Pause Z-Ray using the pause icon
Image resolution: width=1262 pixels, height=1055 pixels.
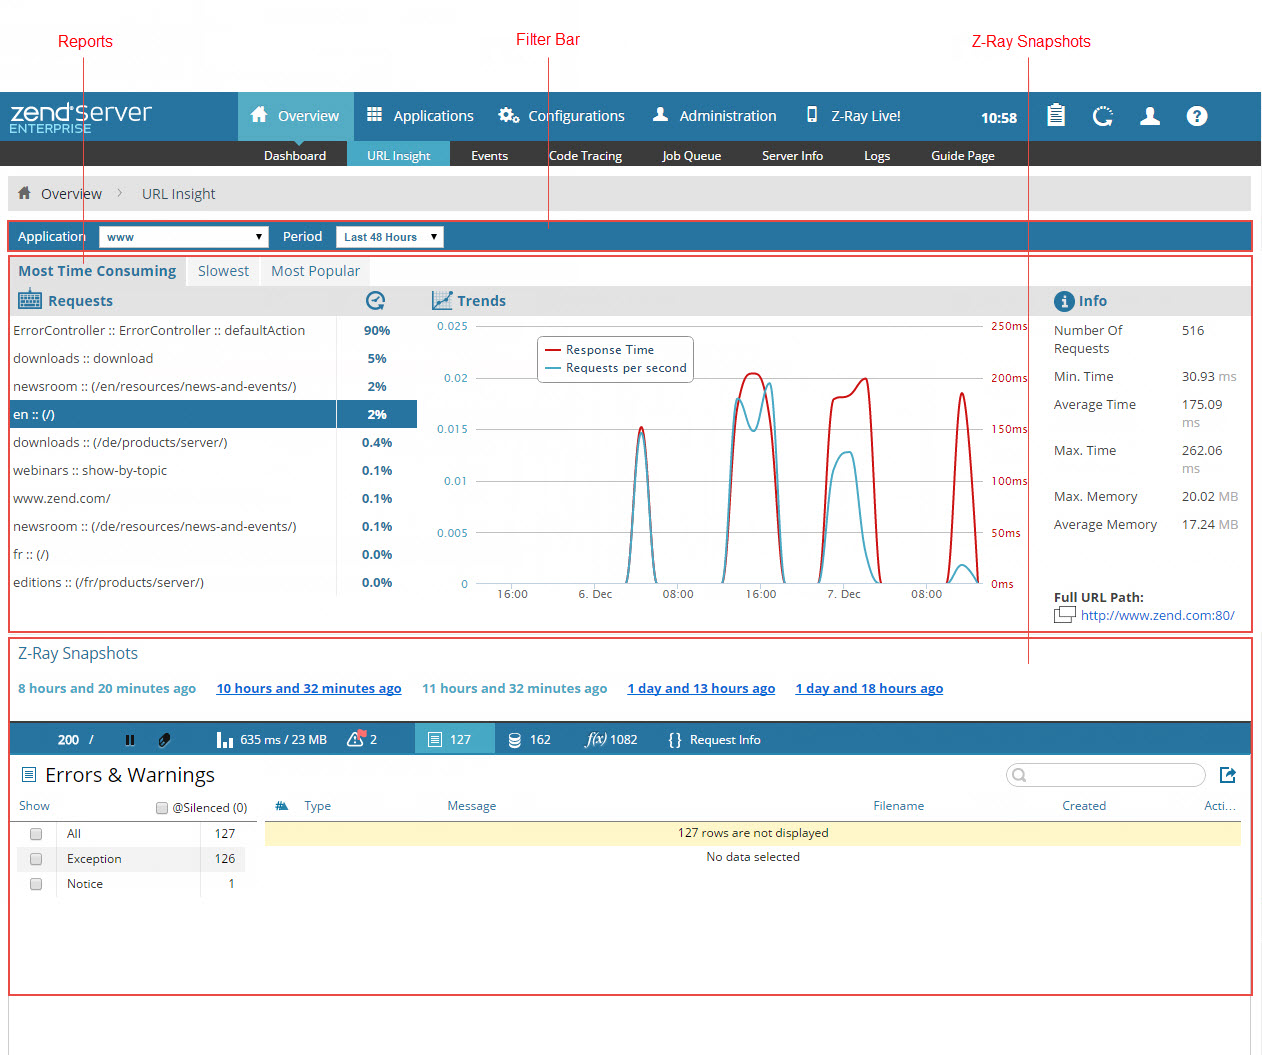pyautogui.click(x=130, y=740)
